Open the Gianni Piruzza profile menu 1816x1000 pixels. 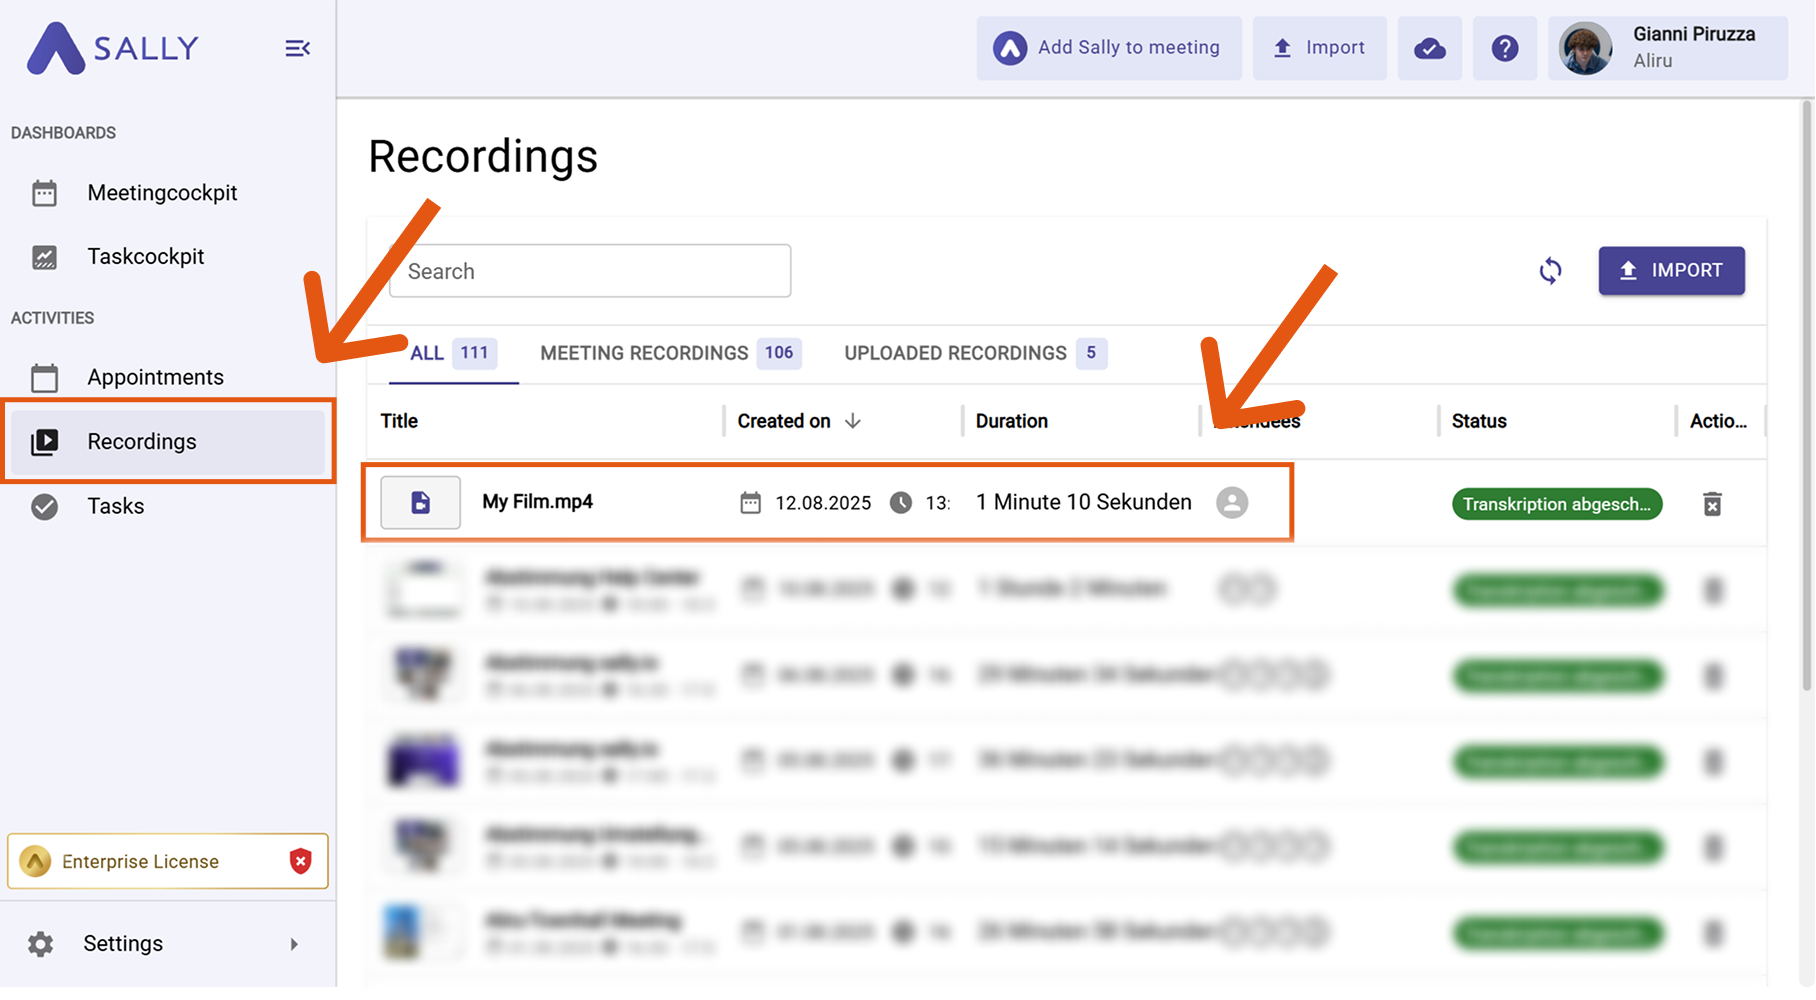1667,48
